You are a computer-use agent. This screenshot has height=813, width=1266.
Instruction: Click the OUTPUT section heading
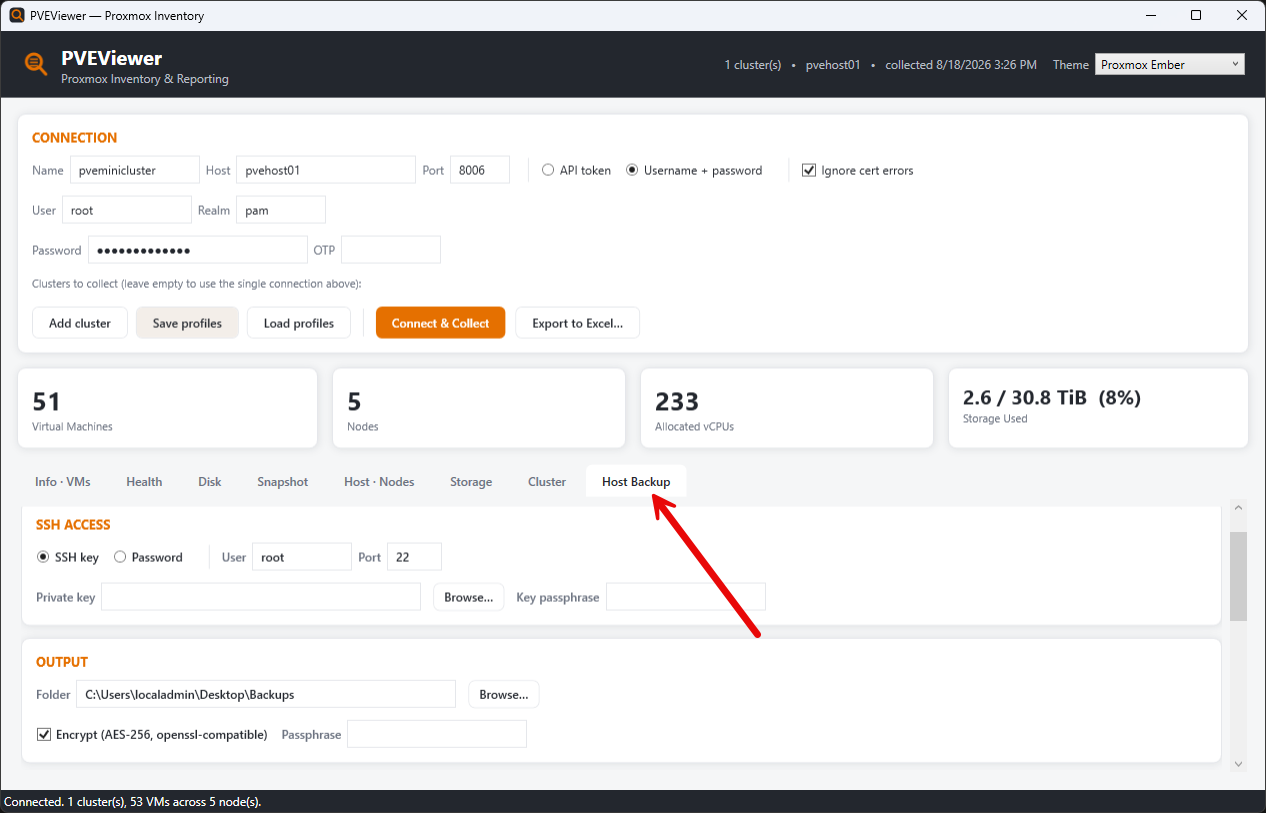pos(62,662)
